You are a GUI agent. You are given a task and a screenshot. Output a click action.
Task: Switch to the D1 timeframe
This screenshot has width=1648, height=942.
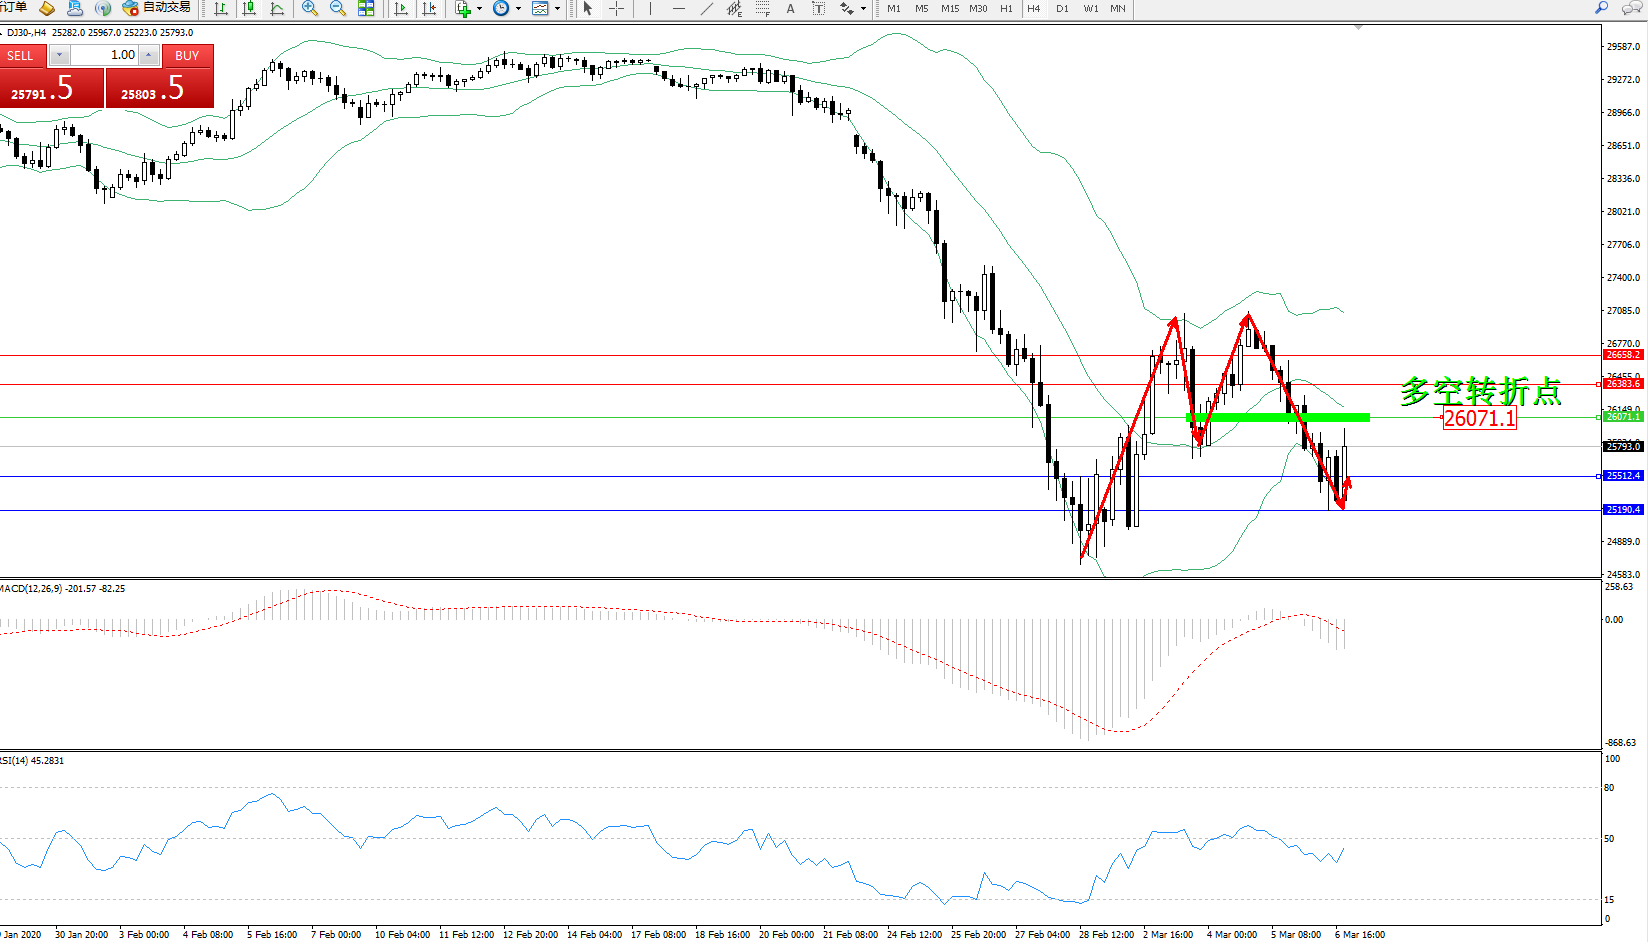1062,9
